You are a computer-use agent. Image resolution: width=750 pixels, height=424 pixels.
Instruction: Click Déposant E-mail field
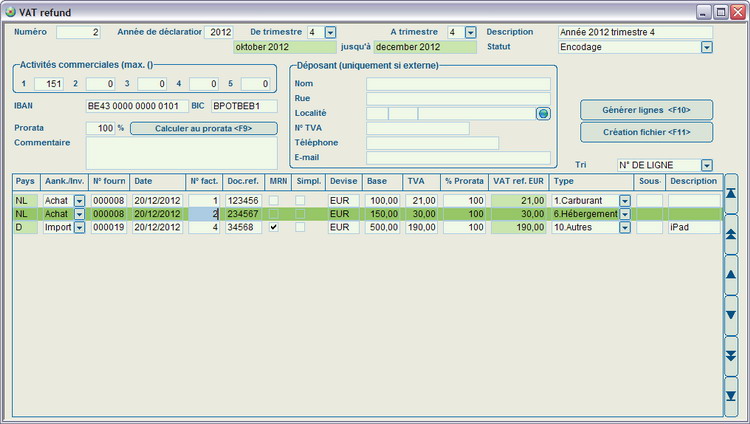[458, 158]
